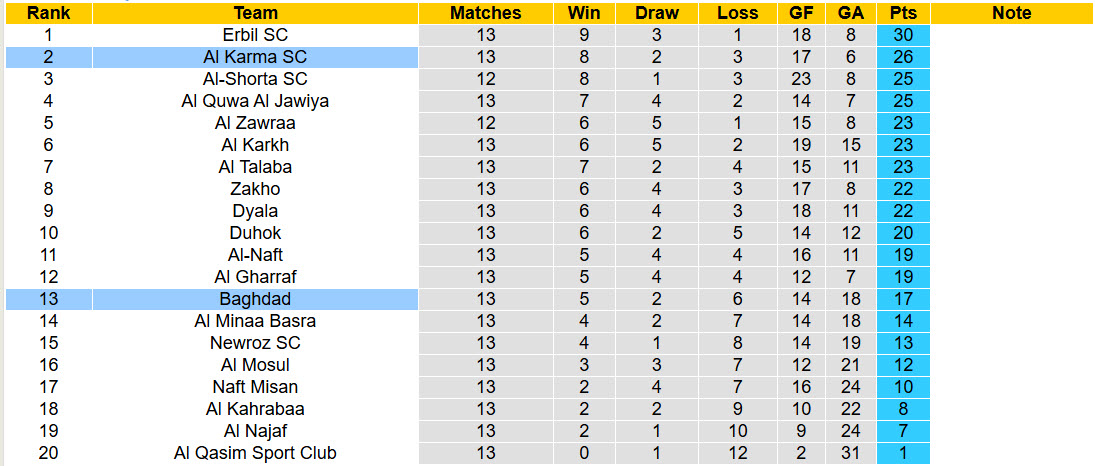
Task: Click the Team column header
Action: tap(255, 13)
